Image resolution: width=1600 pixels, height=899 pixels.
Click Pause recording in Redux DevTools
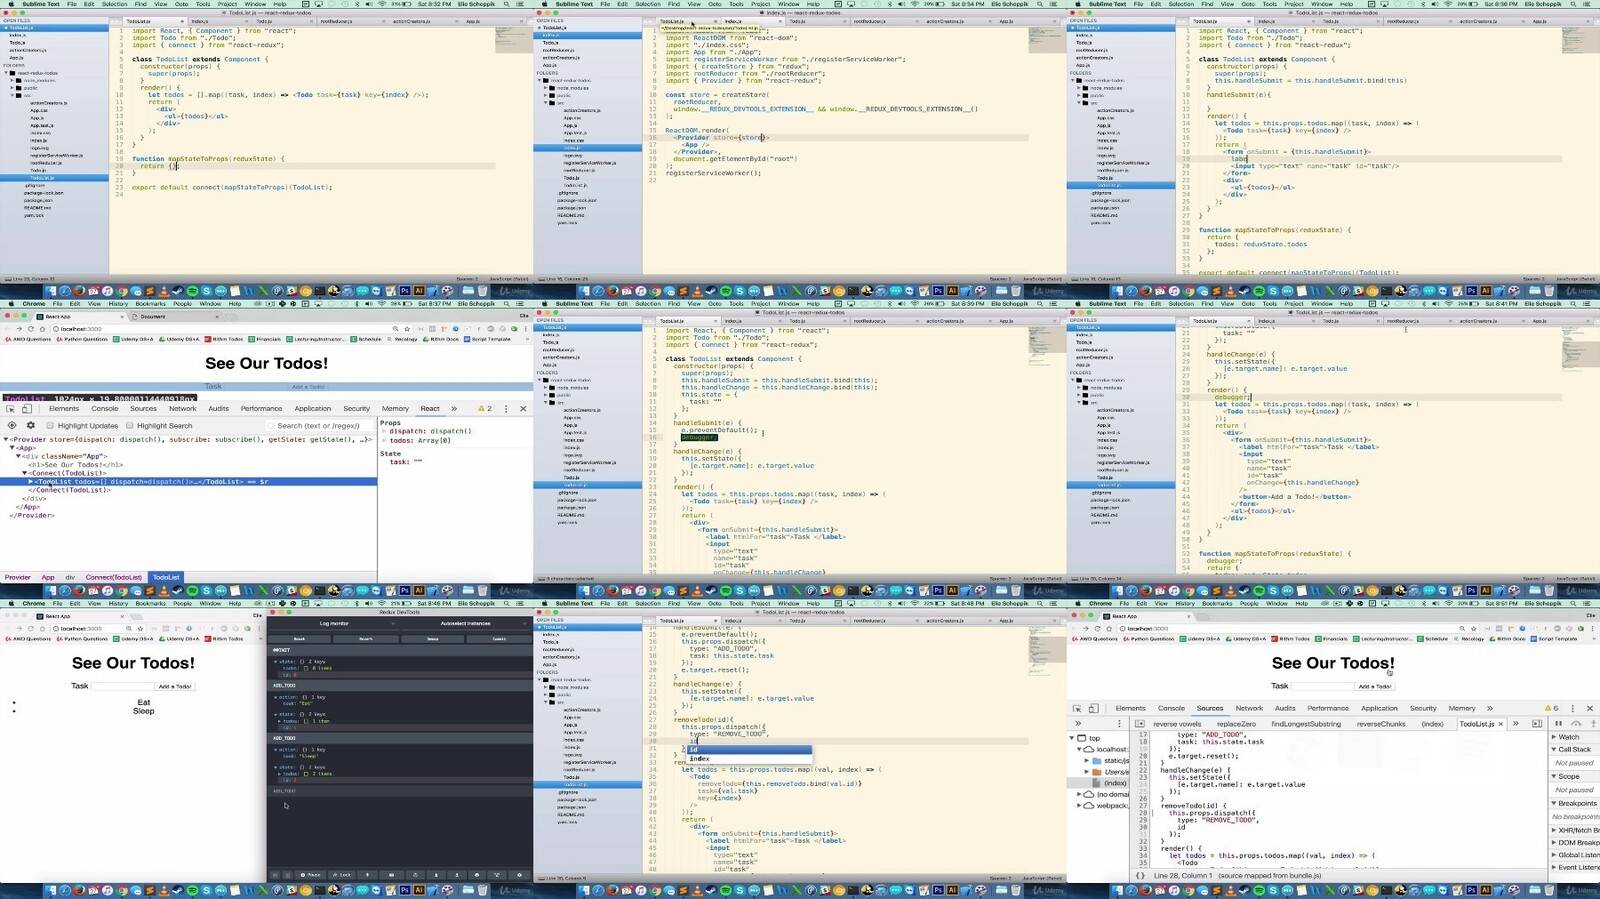coord(311,875)
